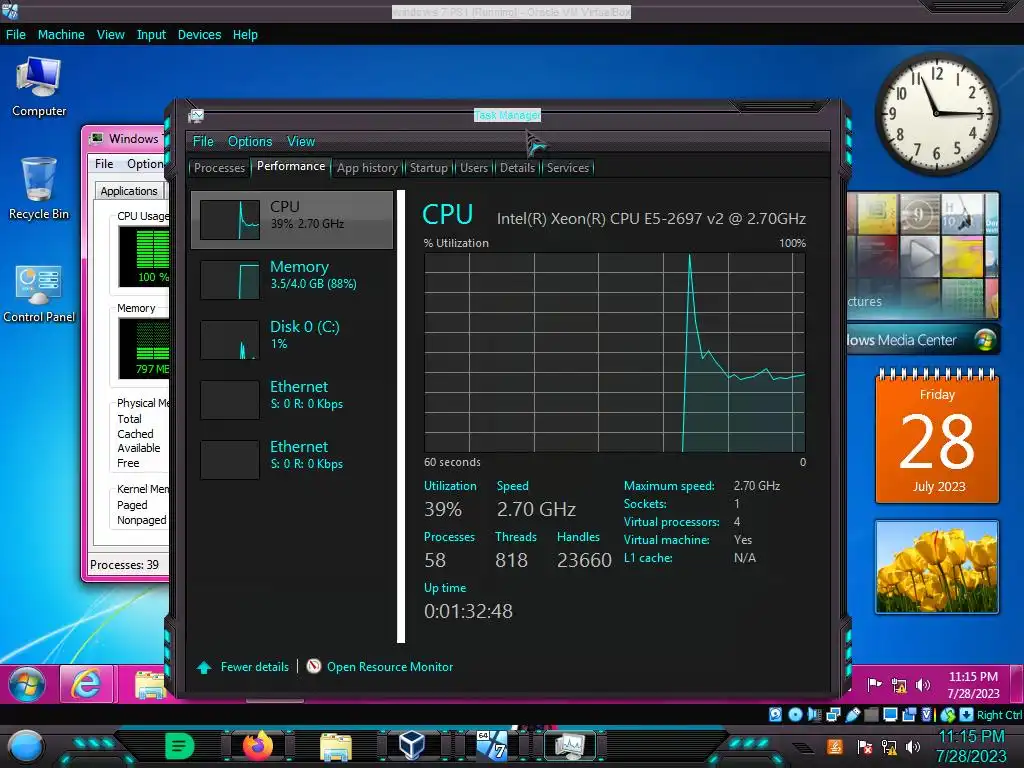Click the VirtualBox mouse integration globe icon
This screenshot has height=768, width=1024.
[948, 714]
